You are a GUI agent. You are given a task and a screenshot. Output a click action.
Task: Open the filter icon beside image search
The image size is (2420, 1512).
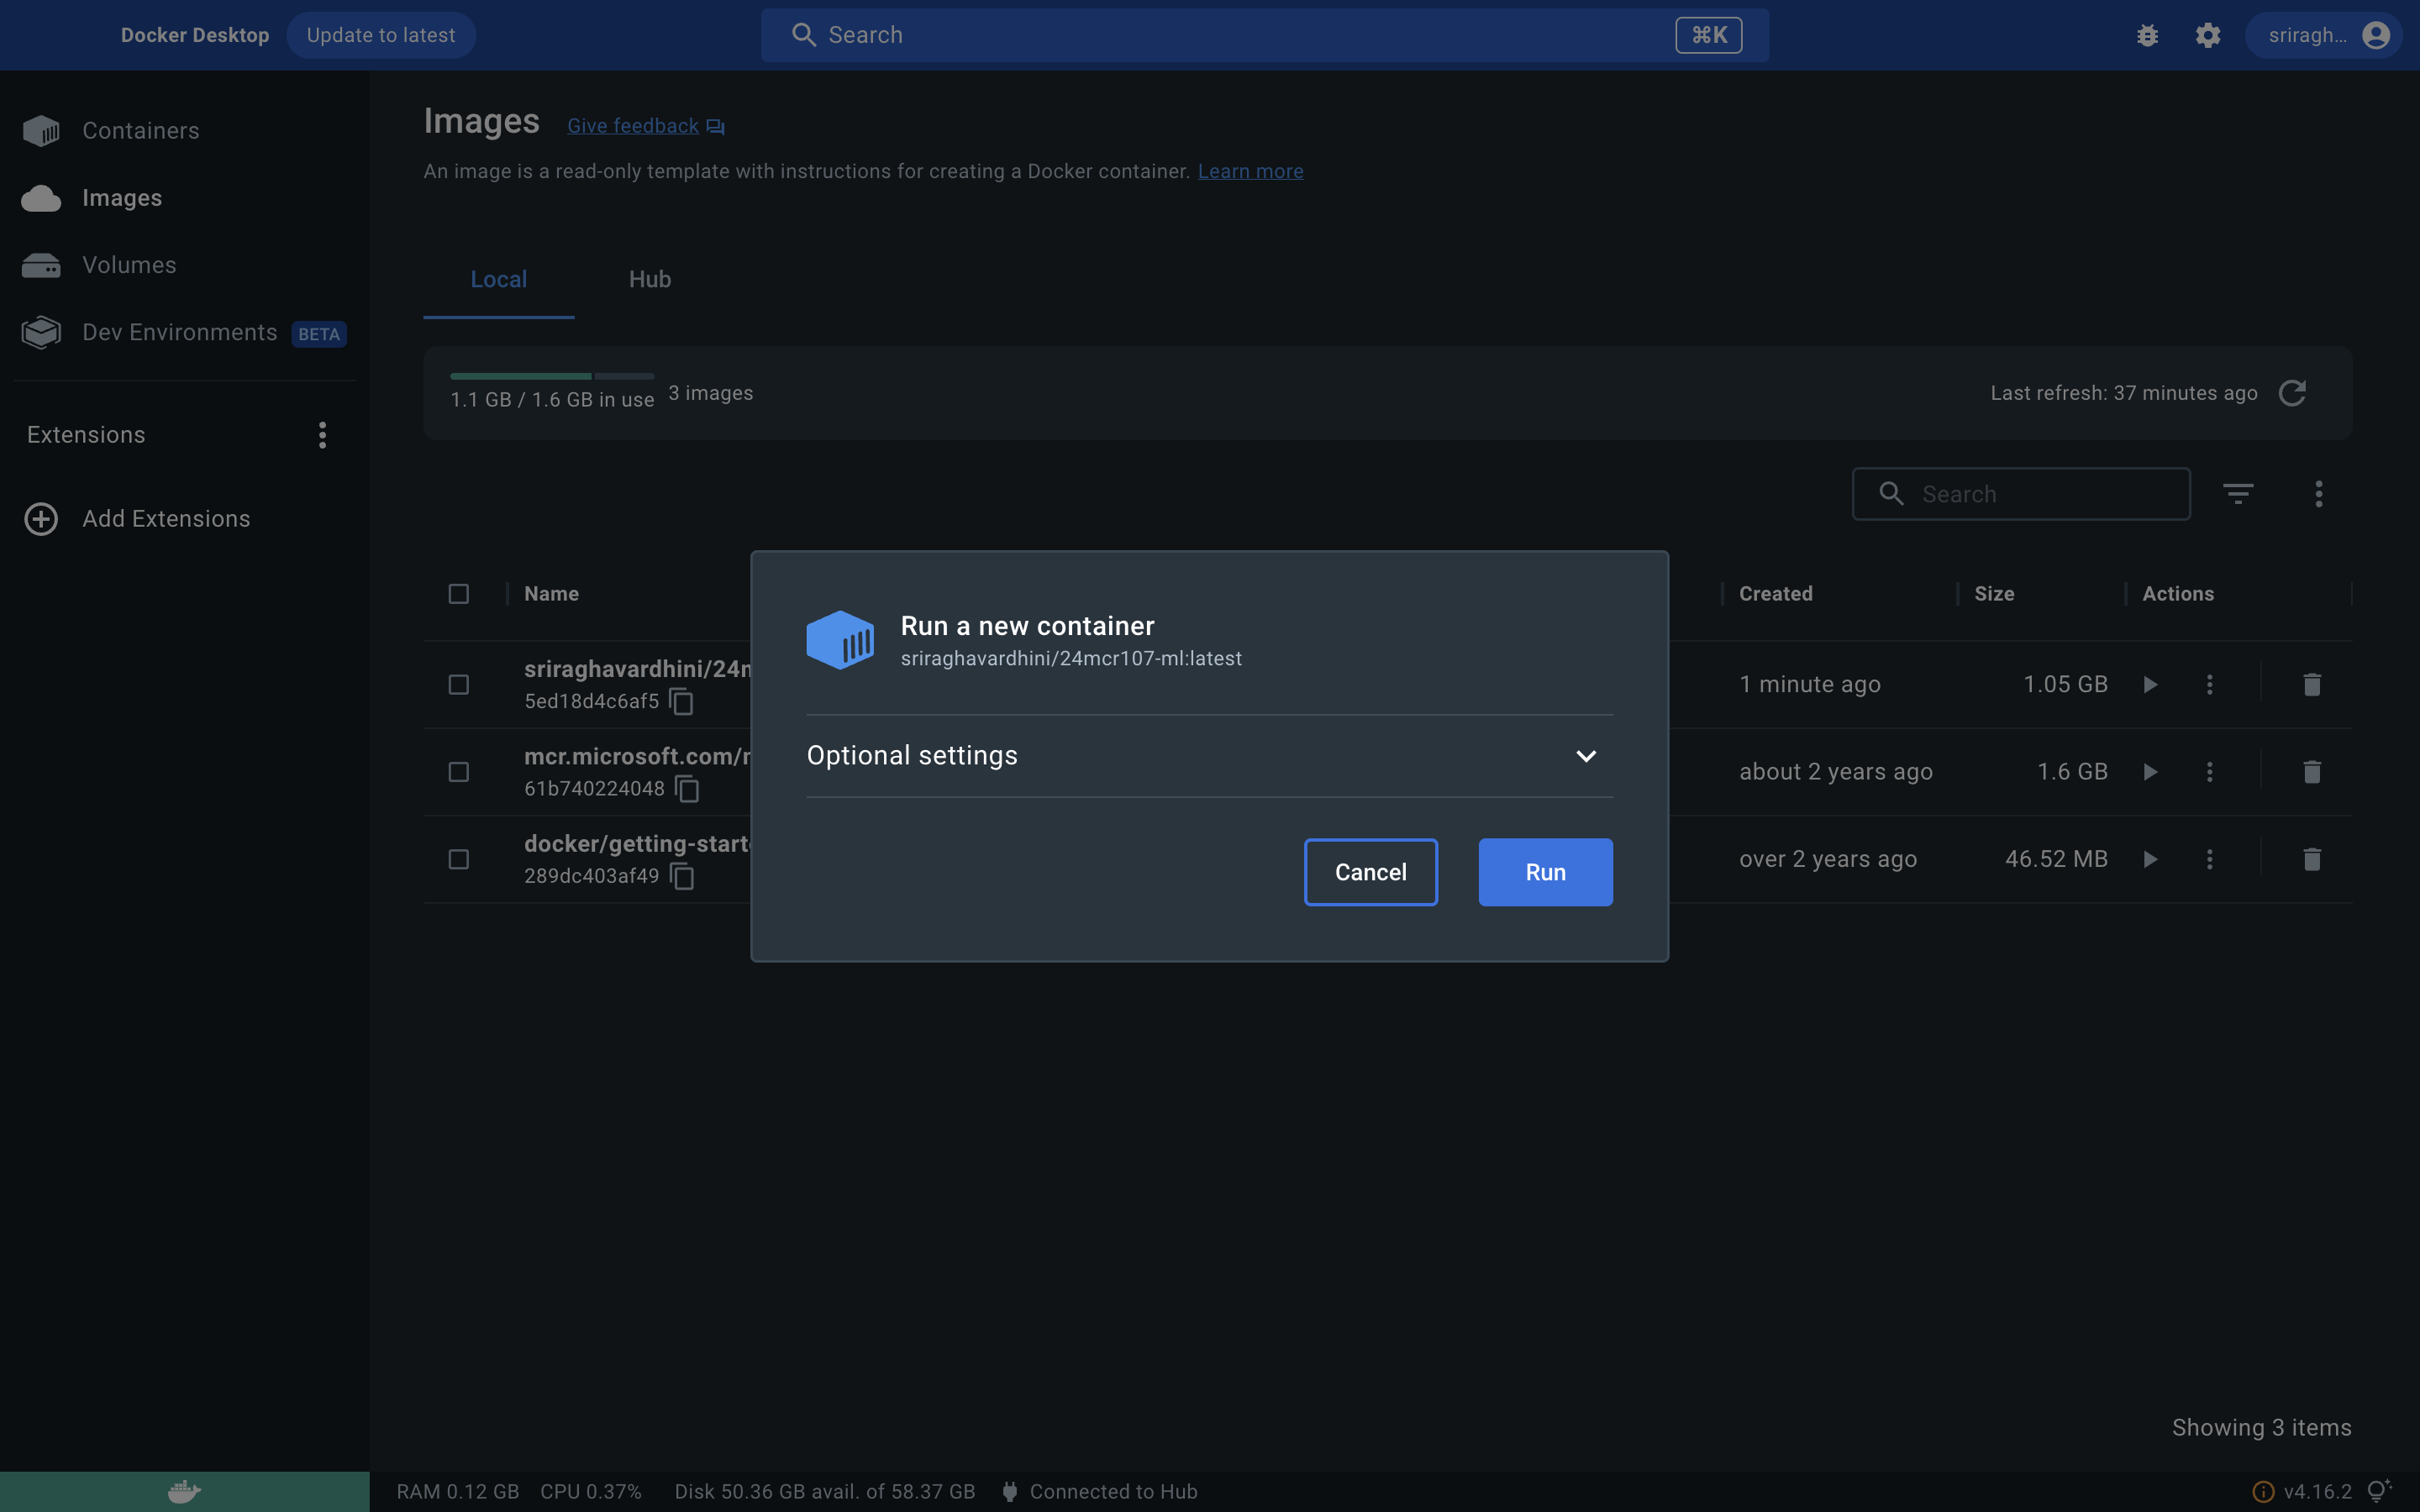click(2238, 494)
